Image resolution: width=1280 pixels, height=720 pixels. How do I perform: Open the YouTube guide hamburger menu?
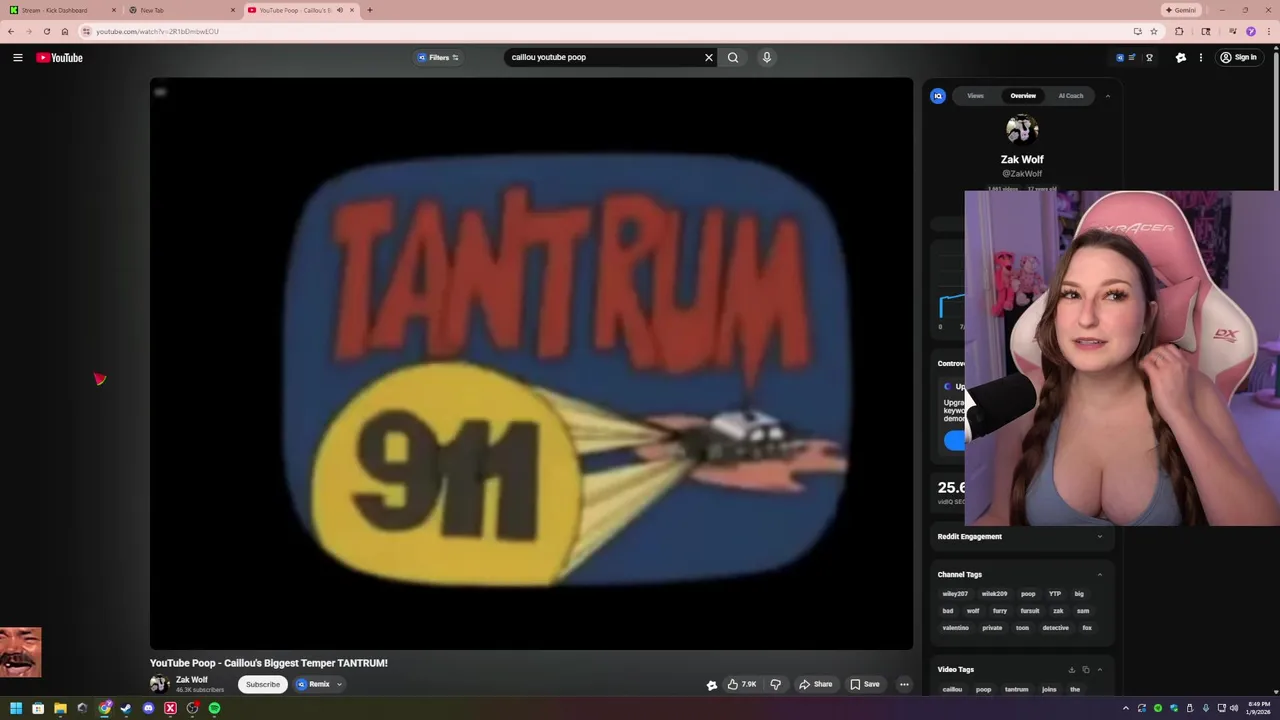pyautogui.click(x=18, y=58)
